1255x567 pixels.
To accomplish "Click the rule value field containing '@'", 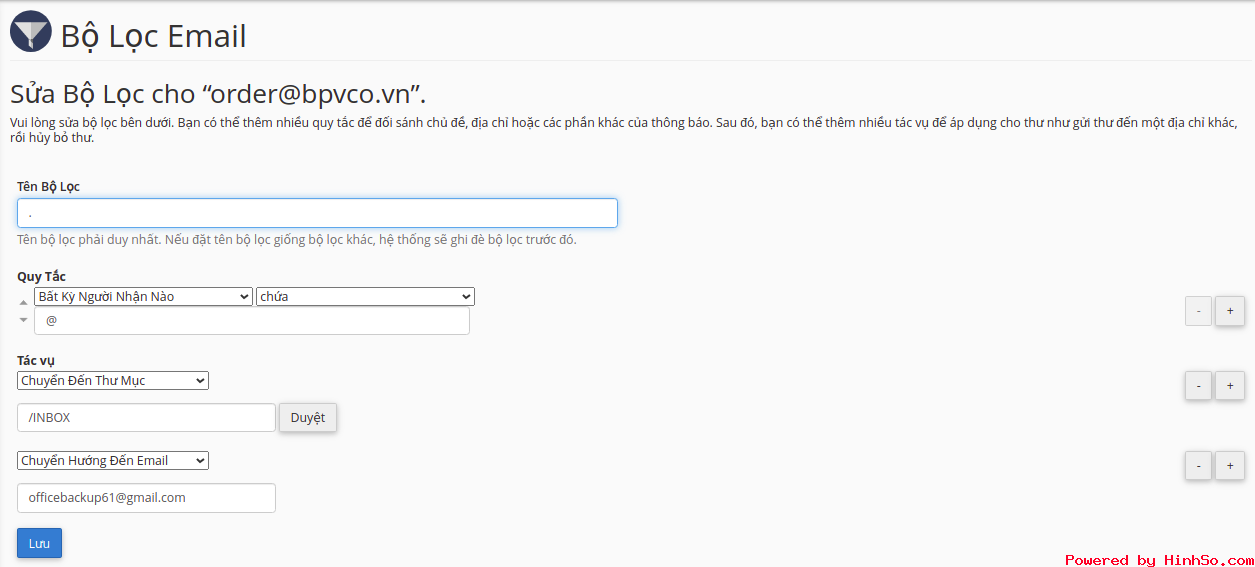I will click(x=252, y=320).
